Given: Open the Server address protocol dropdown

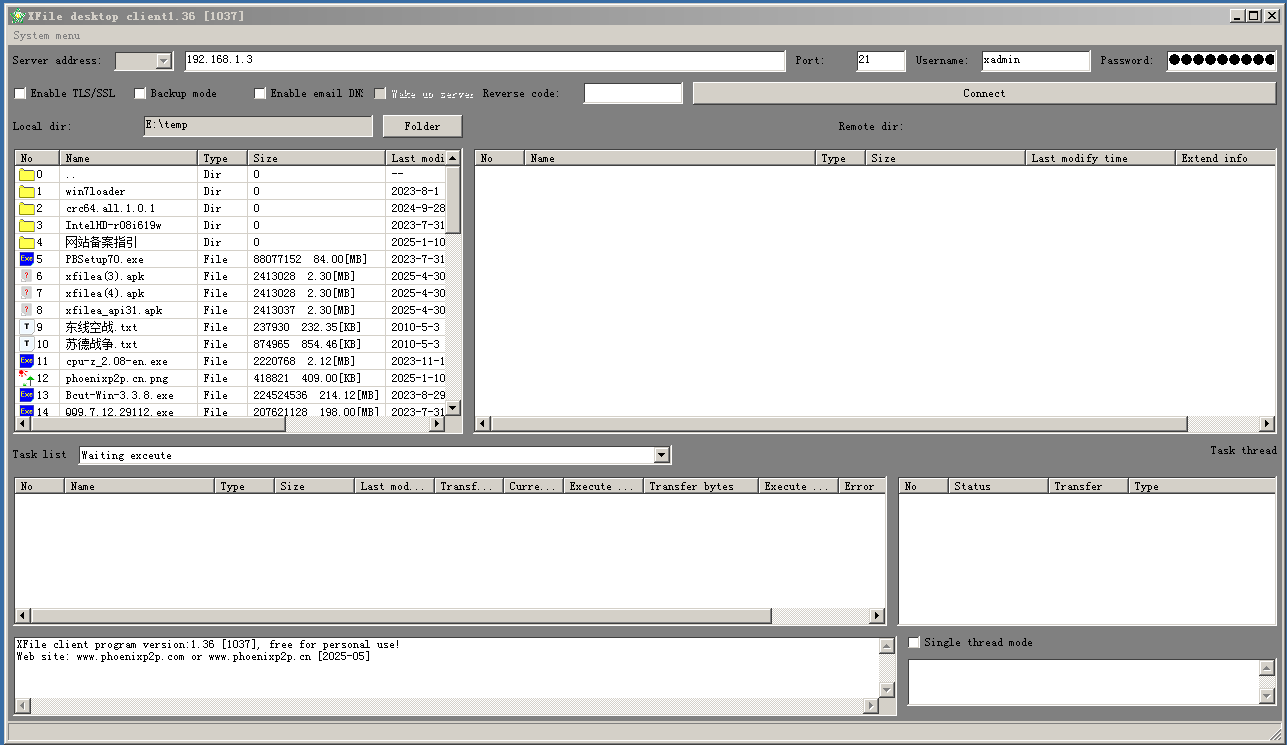Looking at the screenshot, I should pyautogui.click(x=164, y=62).
